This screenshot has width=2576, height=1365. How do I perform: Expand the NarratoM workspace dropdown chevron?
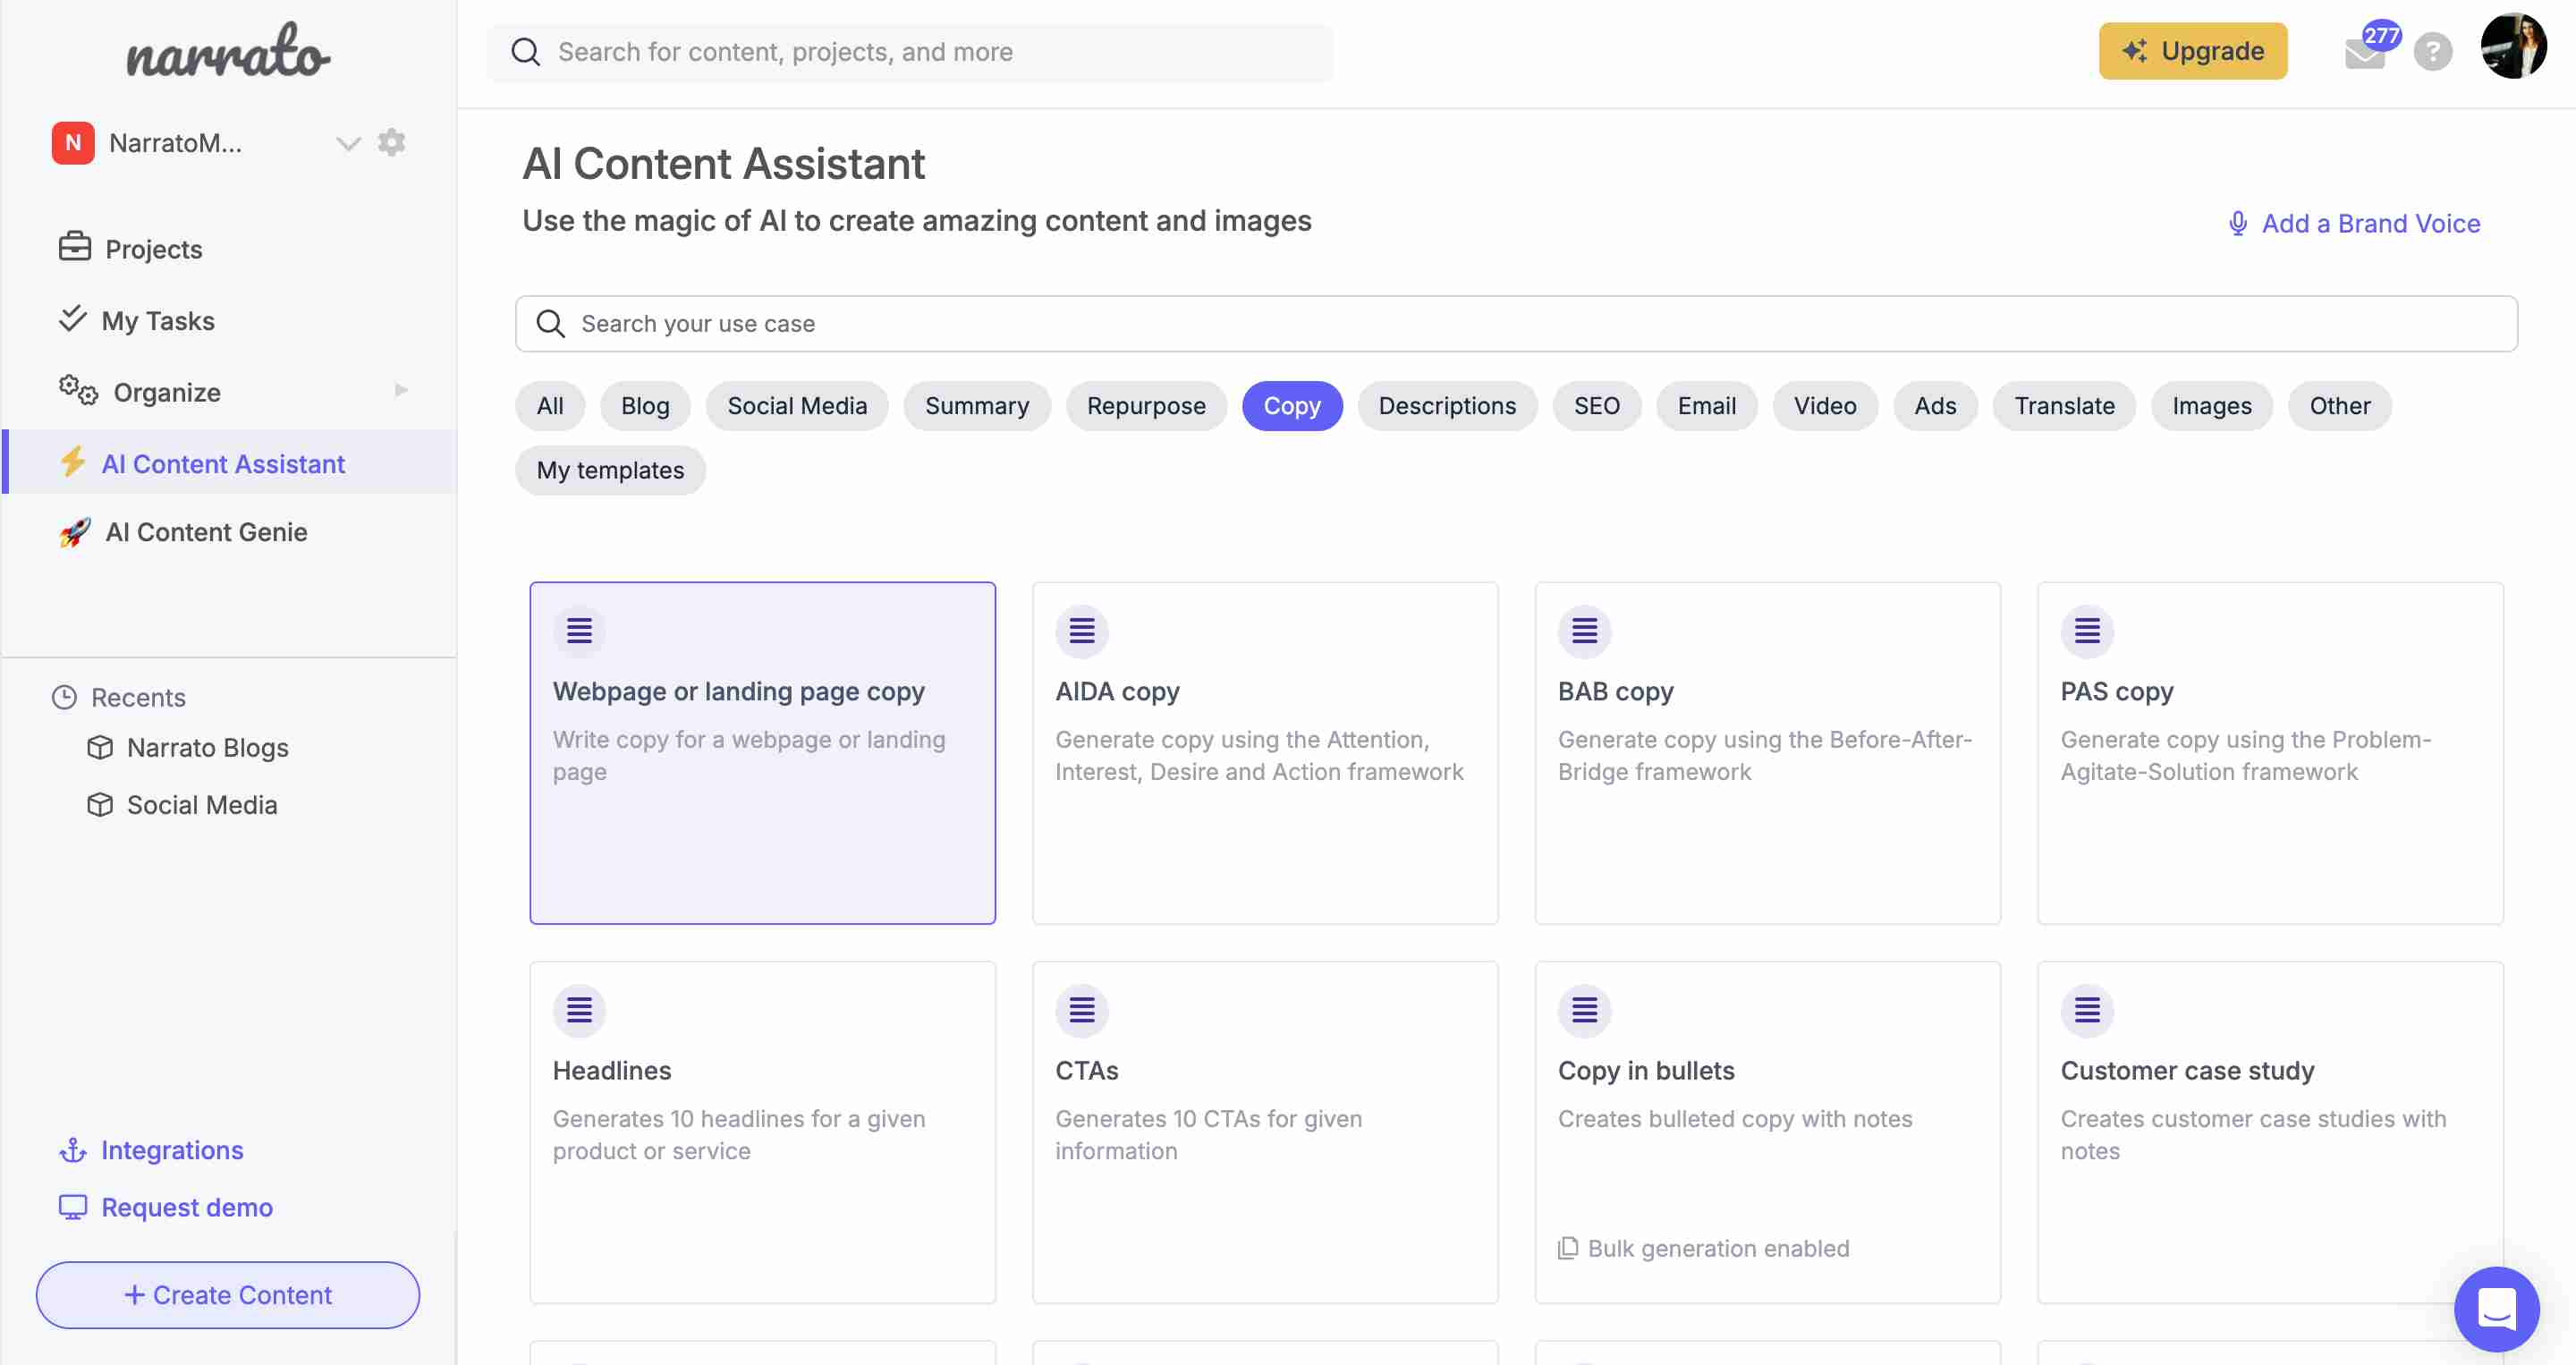(348, 143)
